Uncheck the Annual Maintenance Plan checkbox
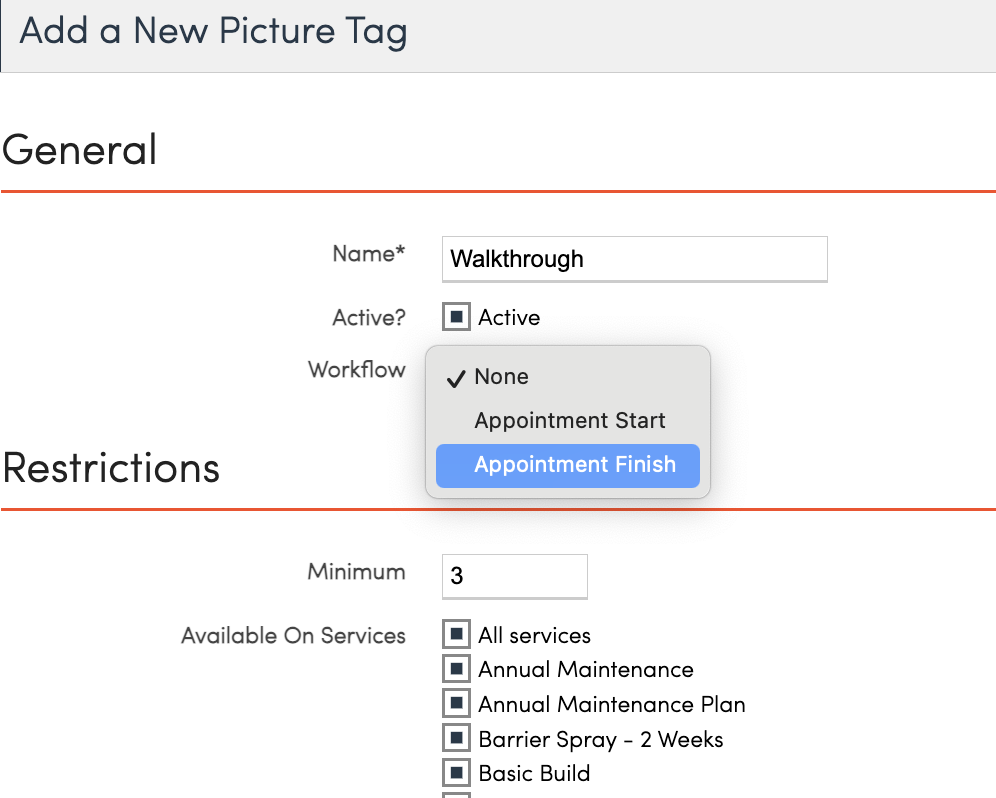This screenshot has height=798, width=996. coord(456,704)
